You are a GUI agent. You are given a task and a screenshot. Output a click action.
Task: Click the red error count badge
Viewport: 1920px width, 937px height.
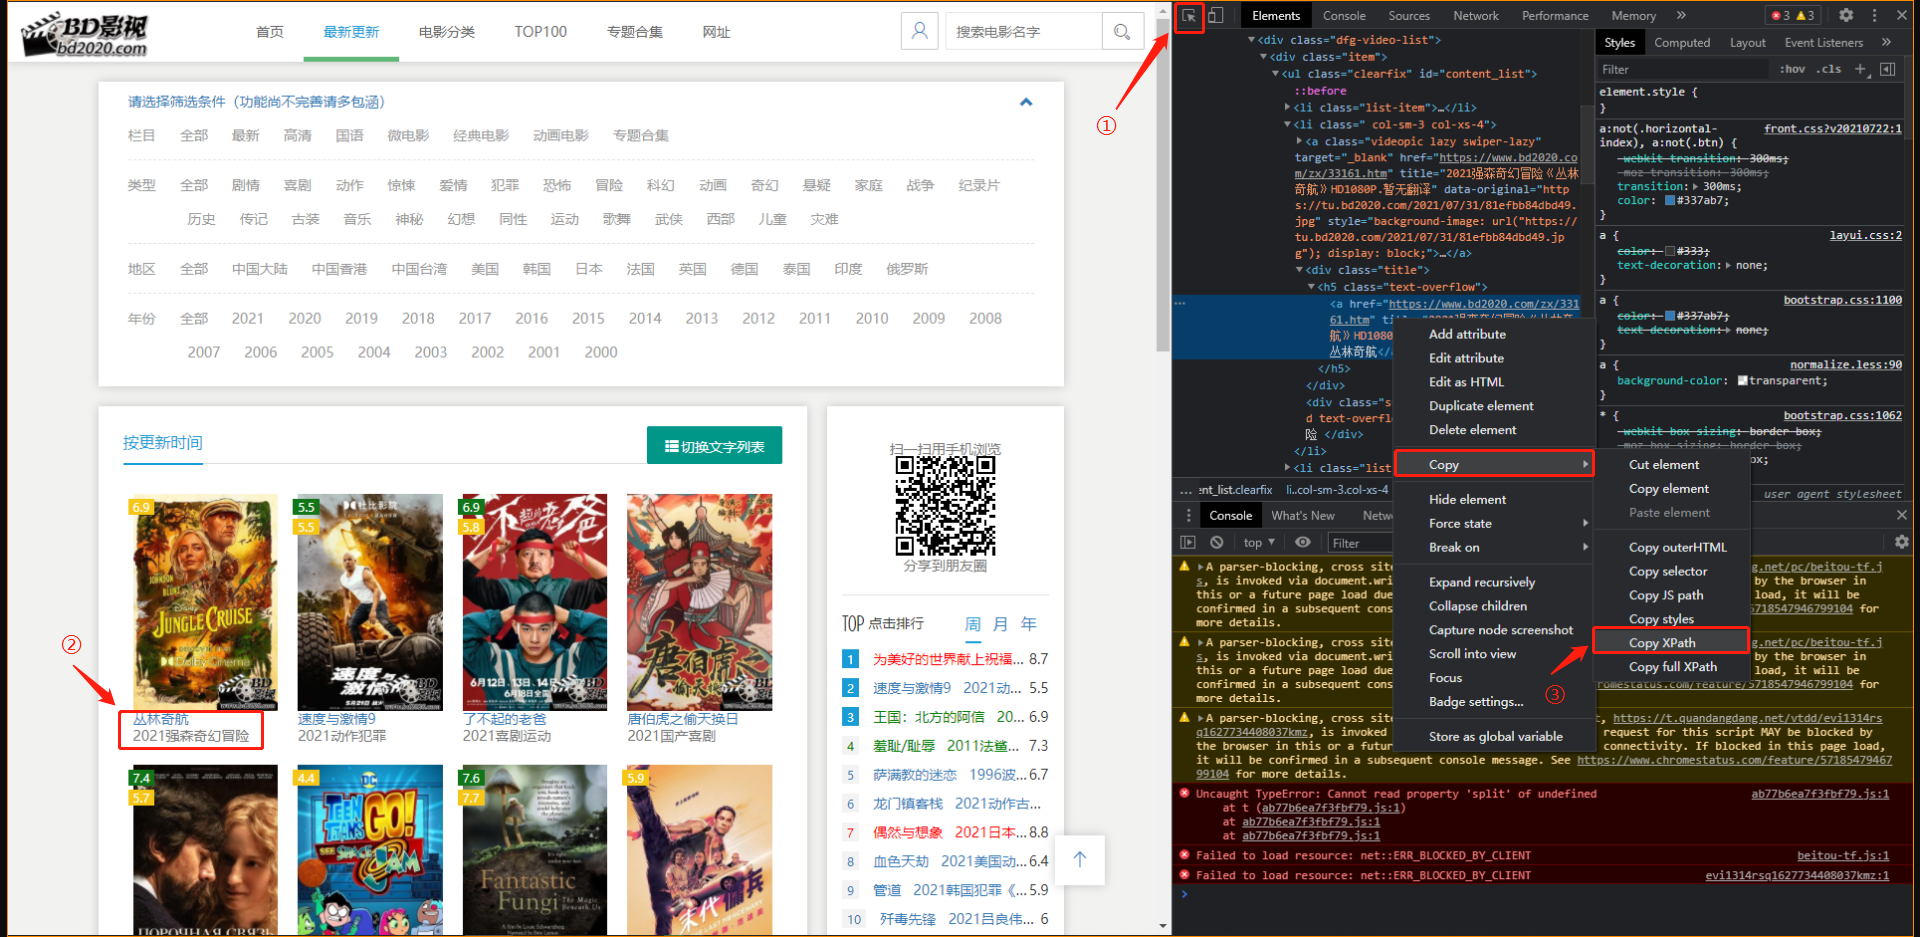point(1780,16)
